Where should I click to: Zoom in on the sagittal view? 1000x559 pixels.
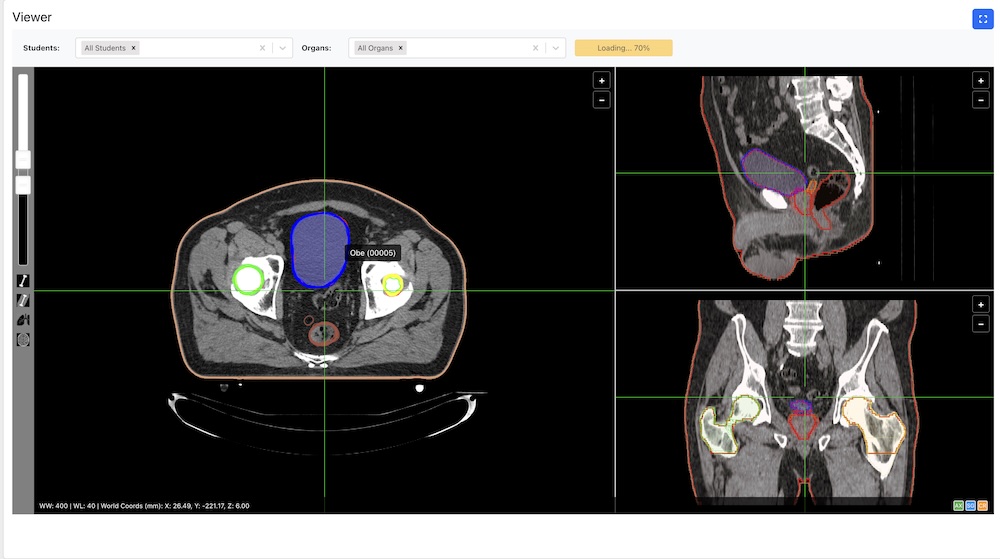pos(980,80)
